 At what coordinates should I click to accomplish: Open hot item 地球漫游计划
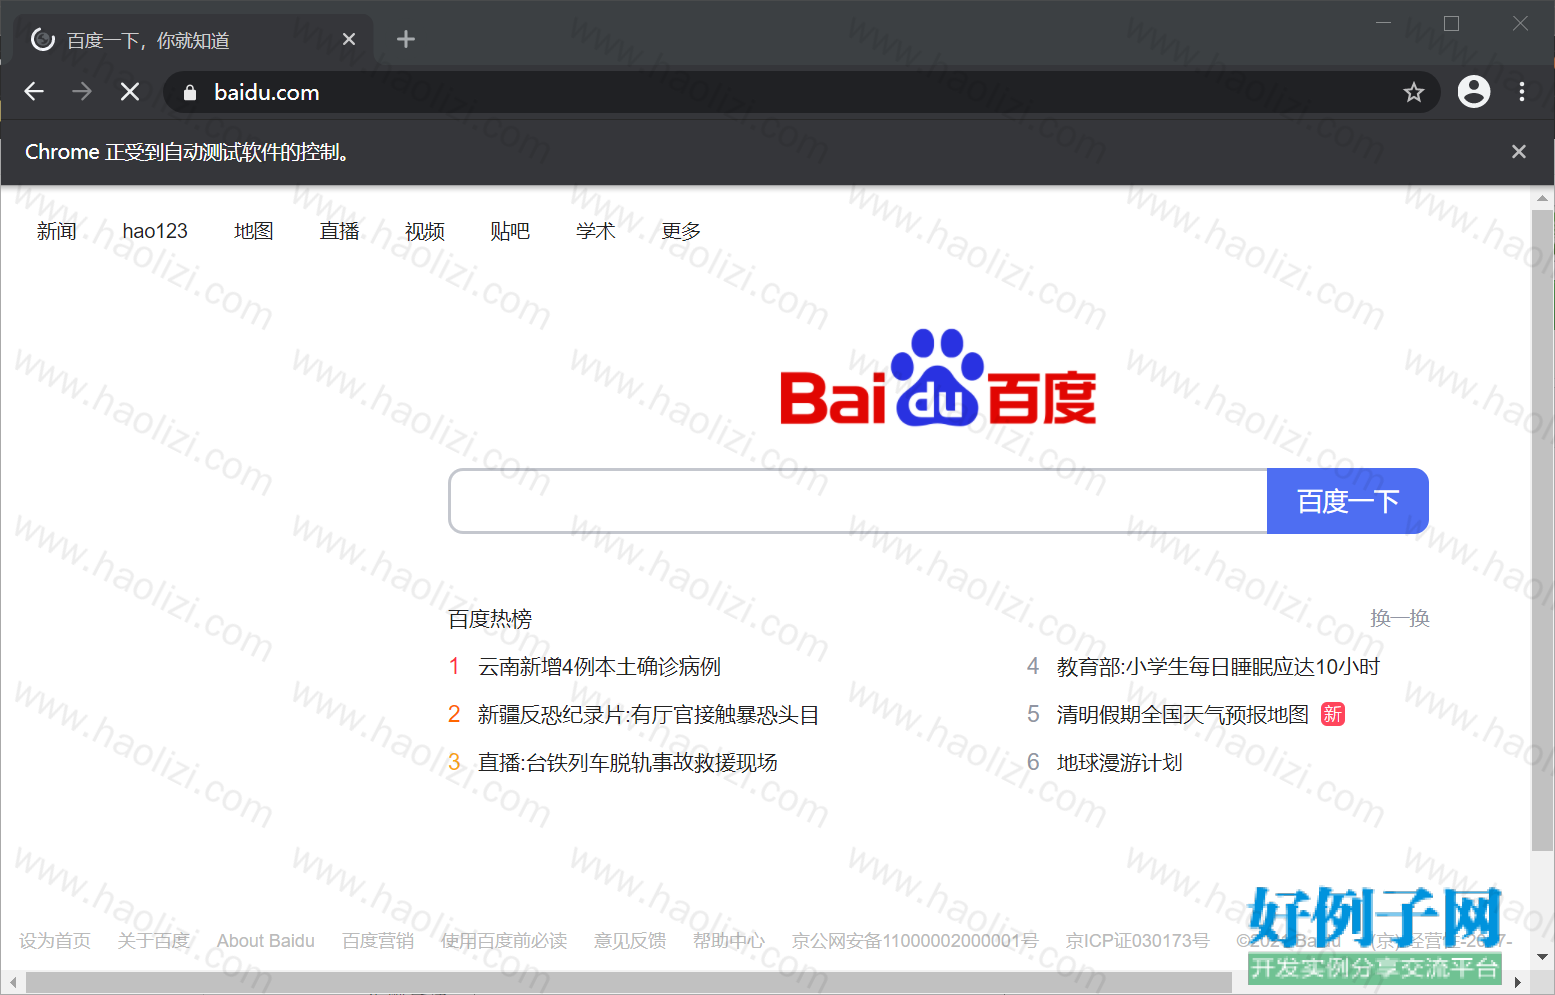coord(1120,763)
